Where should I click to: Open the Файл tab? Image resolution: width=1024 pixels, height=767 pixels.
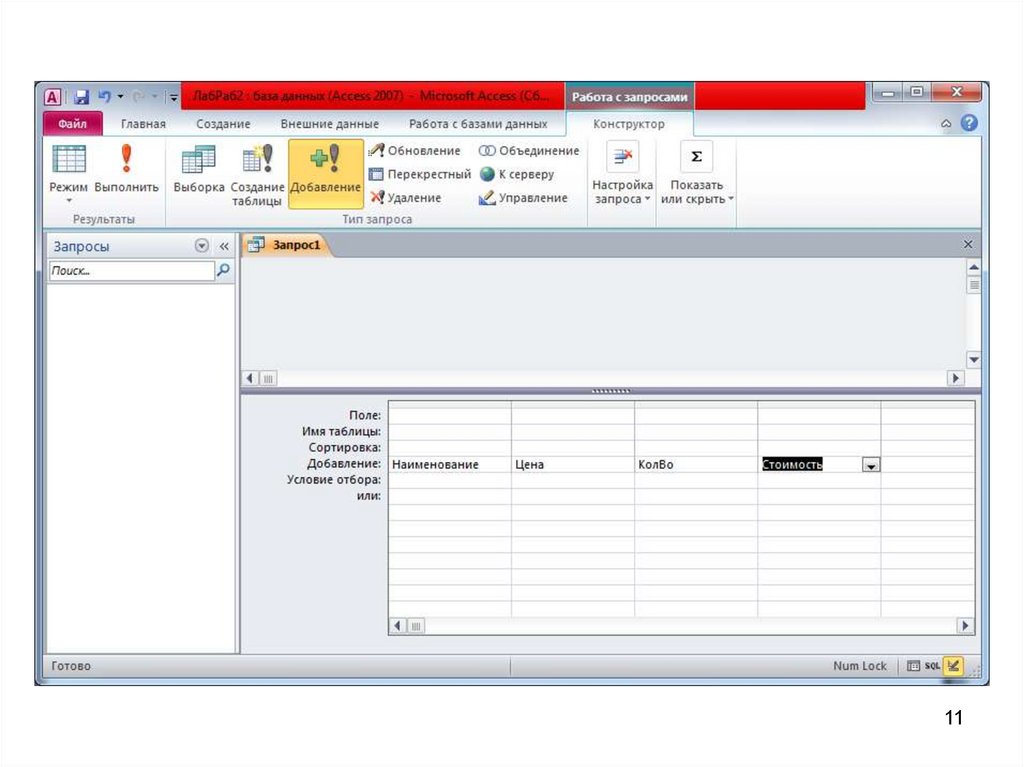coord(73,124)
